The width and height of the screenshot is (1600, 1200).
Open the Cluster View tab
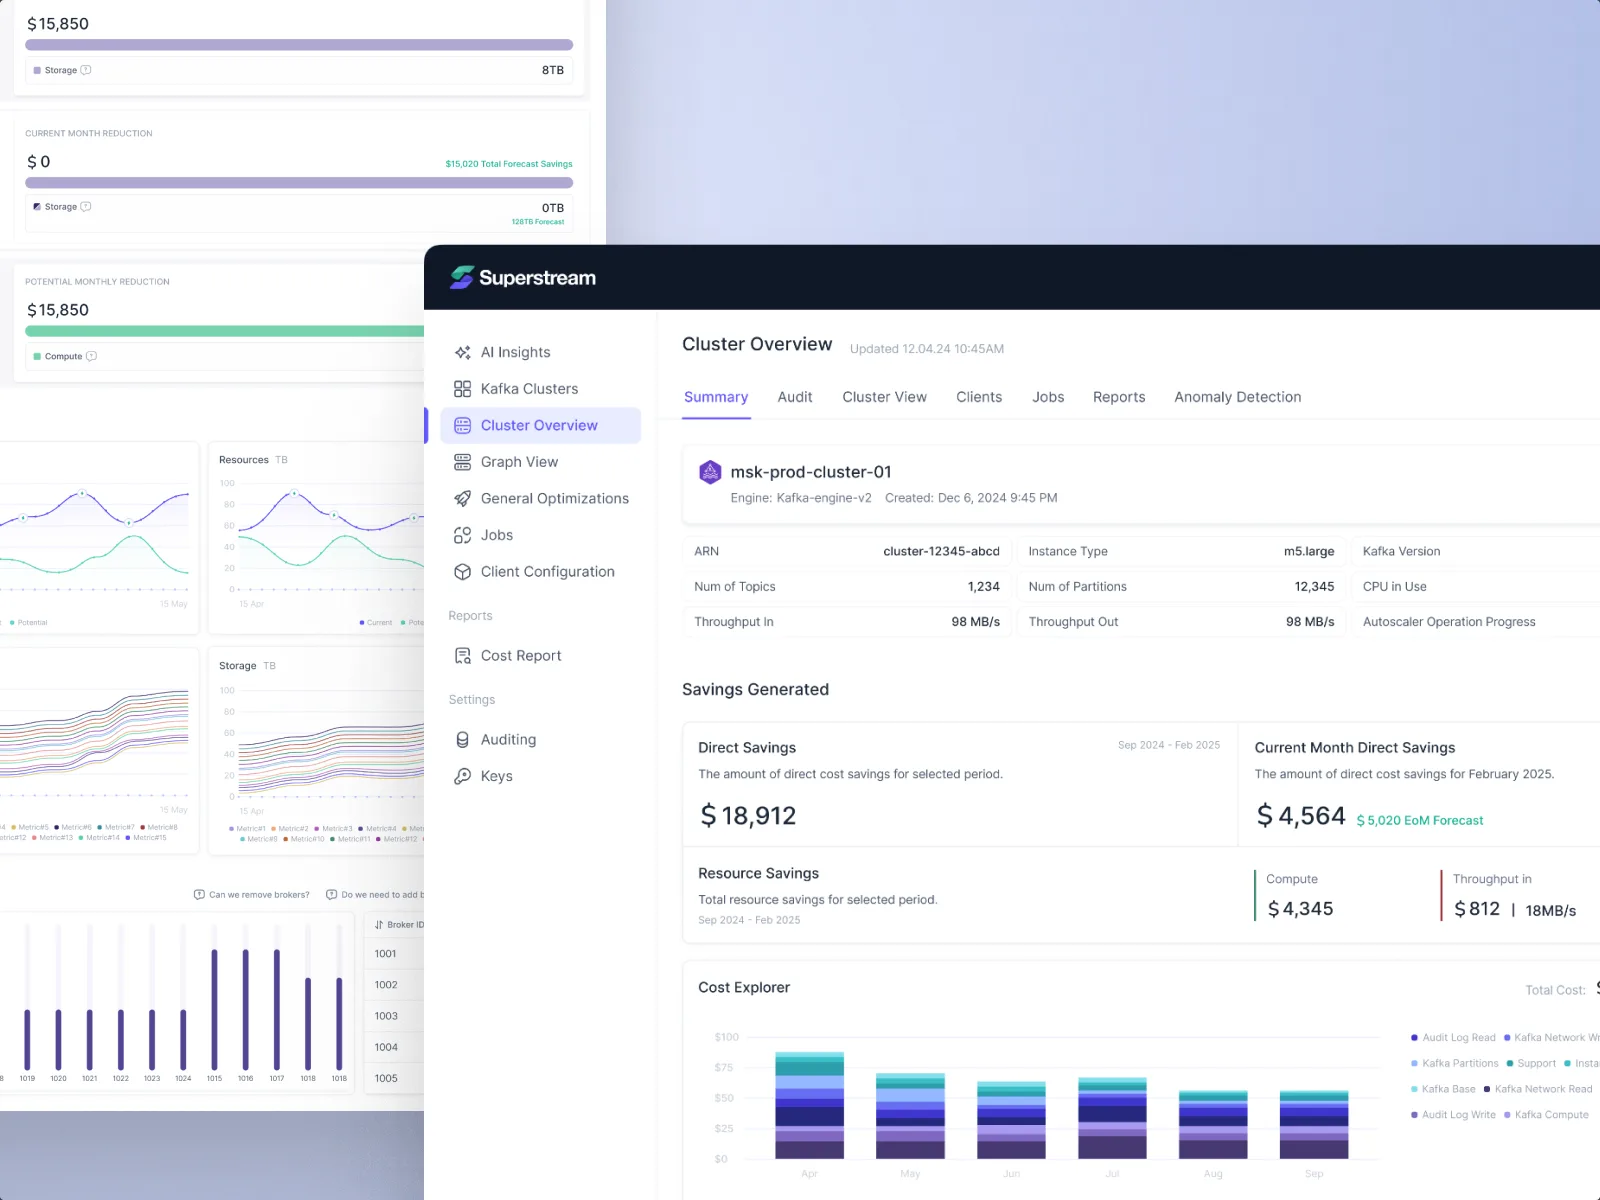point(884,397)
